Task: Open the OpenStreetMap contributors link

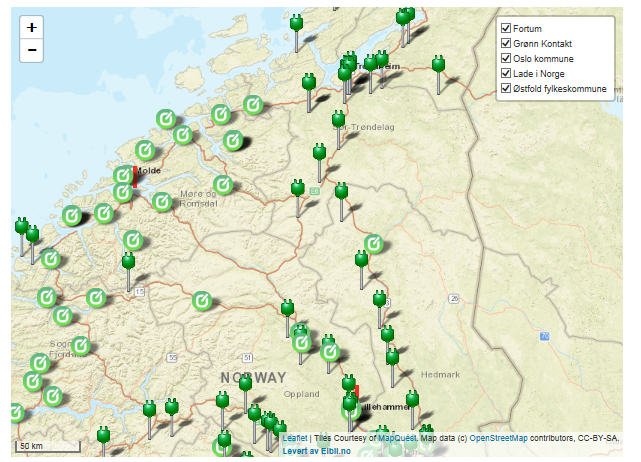Action: tap(498, 438)
